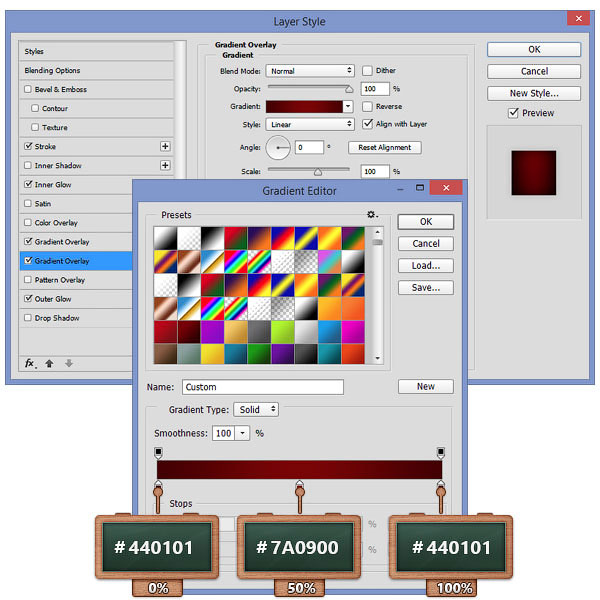Click the Save... button in Gradient Editor

click(x=426, y=287)
